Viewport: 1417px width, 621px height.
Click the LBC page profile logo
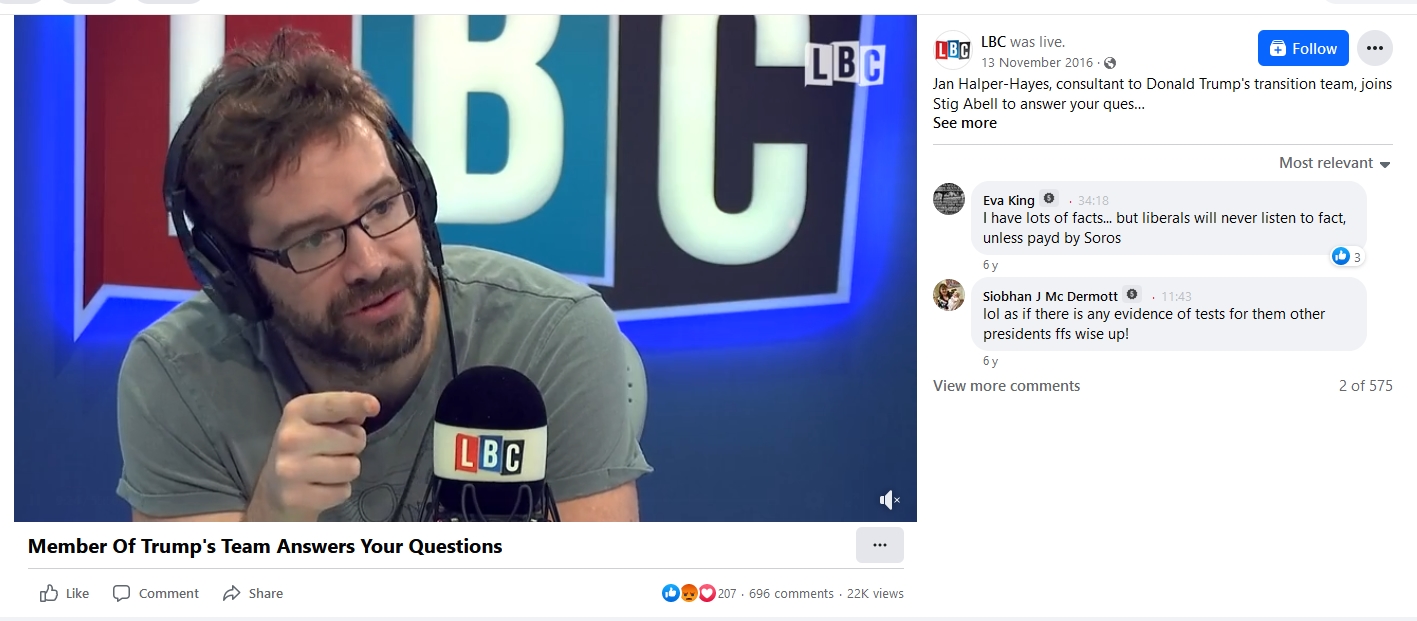[952, 49]
